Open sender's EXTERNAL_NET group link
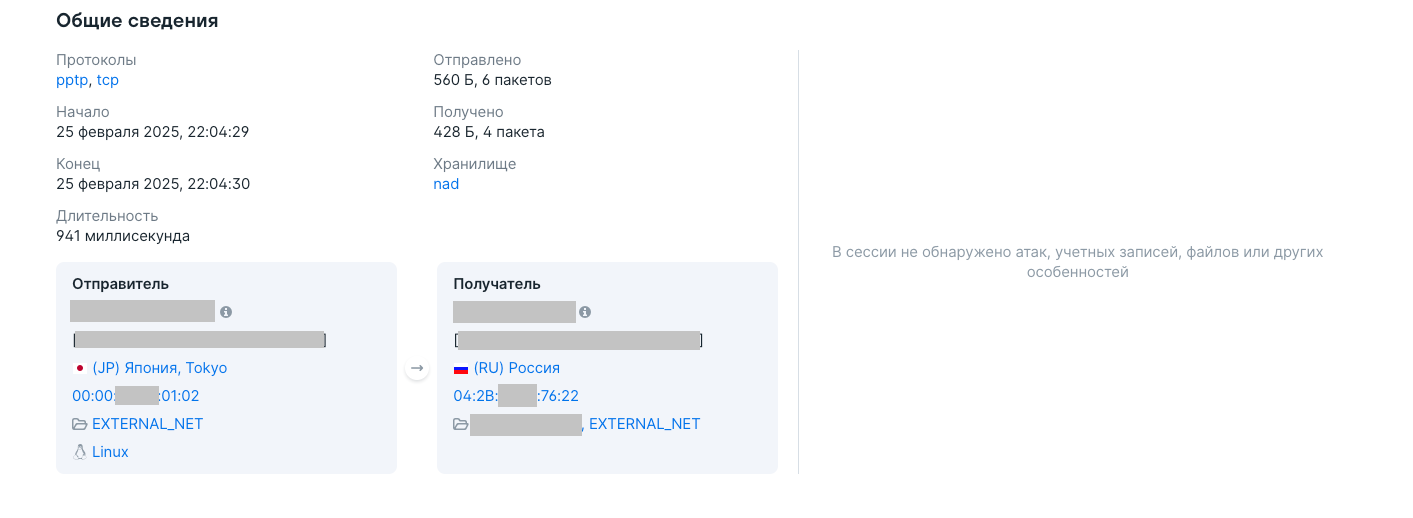The width and height of the screenshot is (1413, 518). click(x=148, y=424)
